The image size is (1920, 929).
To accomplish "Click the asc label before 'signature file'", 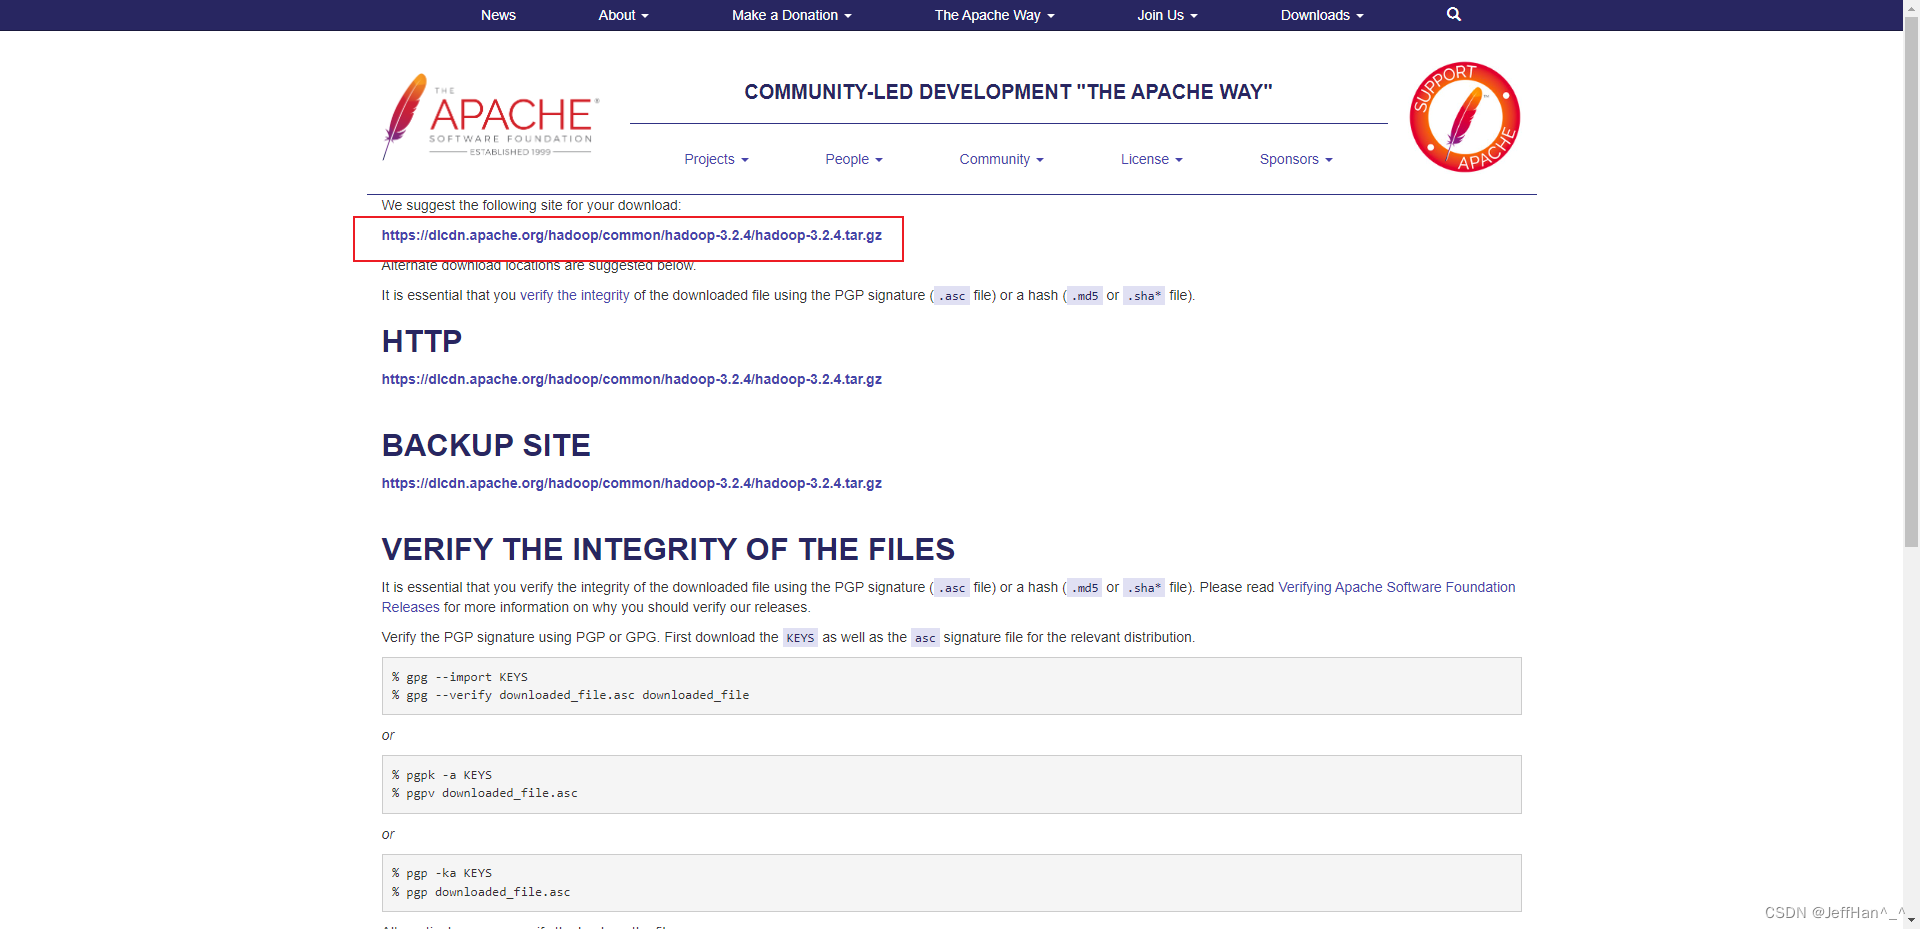I will coord(925,638).
